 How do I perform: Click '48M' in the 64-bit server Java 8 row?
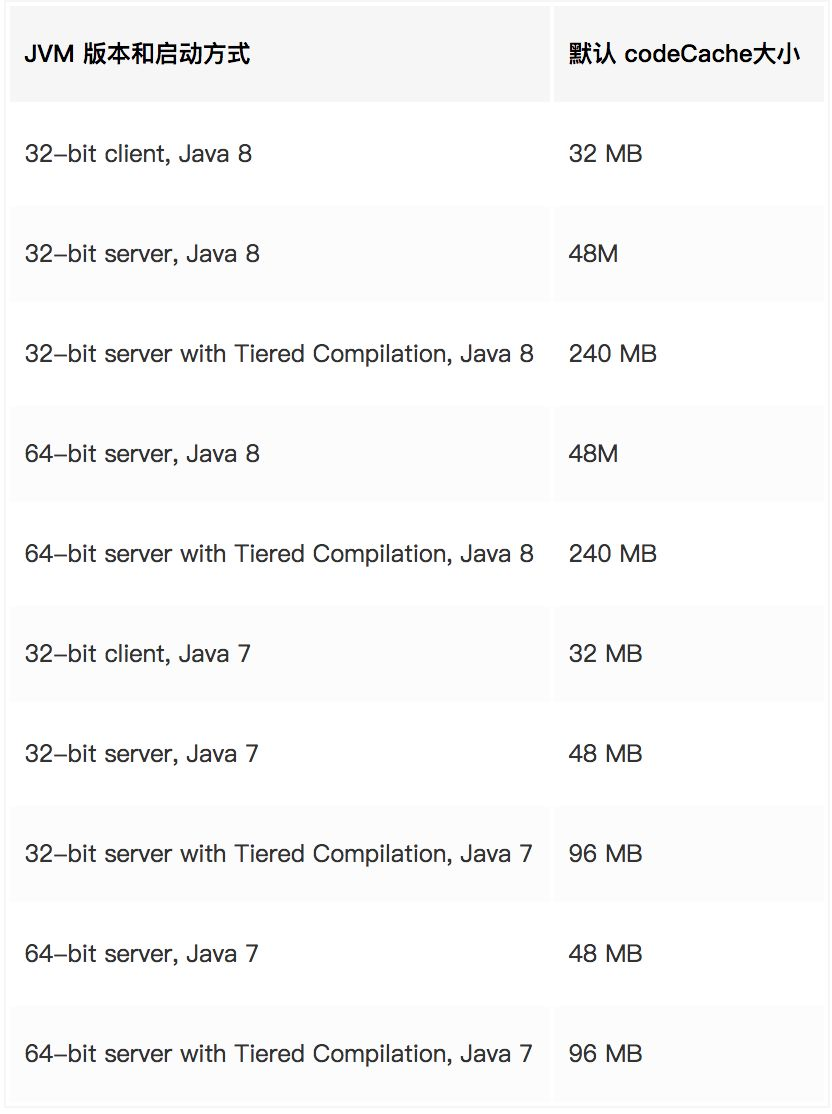tap(593, 454)
